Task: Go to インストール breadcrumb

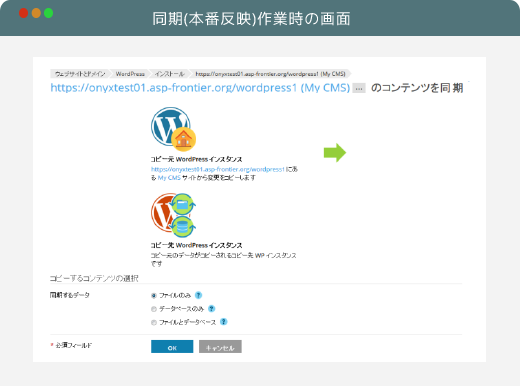Action: (169, 74)
